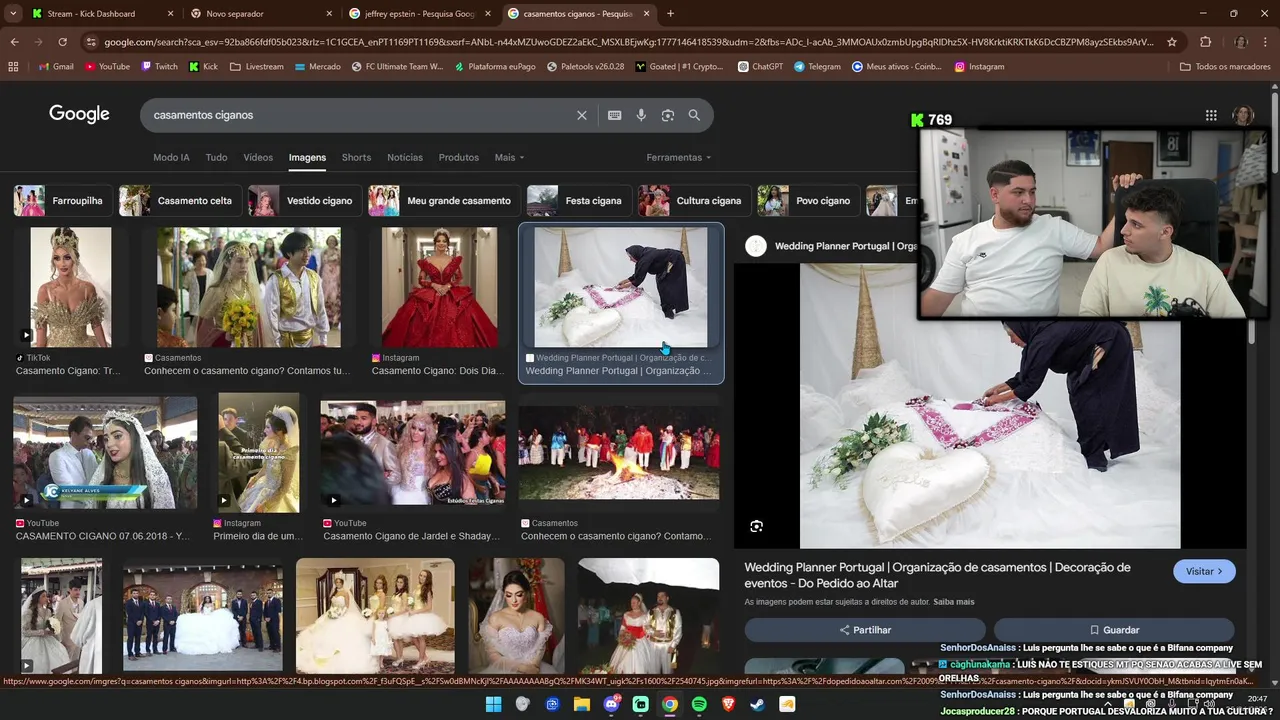
Task: Open Todos os marcadores folder
Action: coord(1225,67)
